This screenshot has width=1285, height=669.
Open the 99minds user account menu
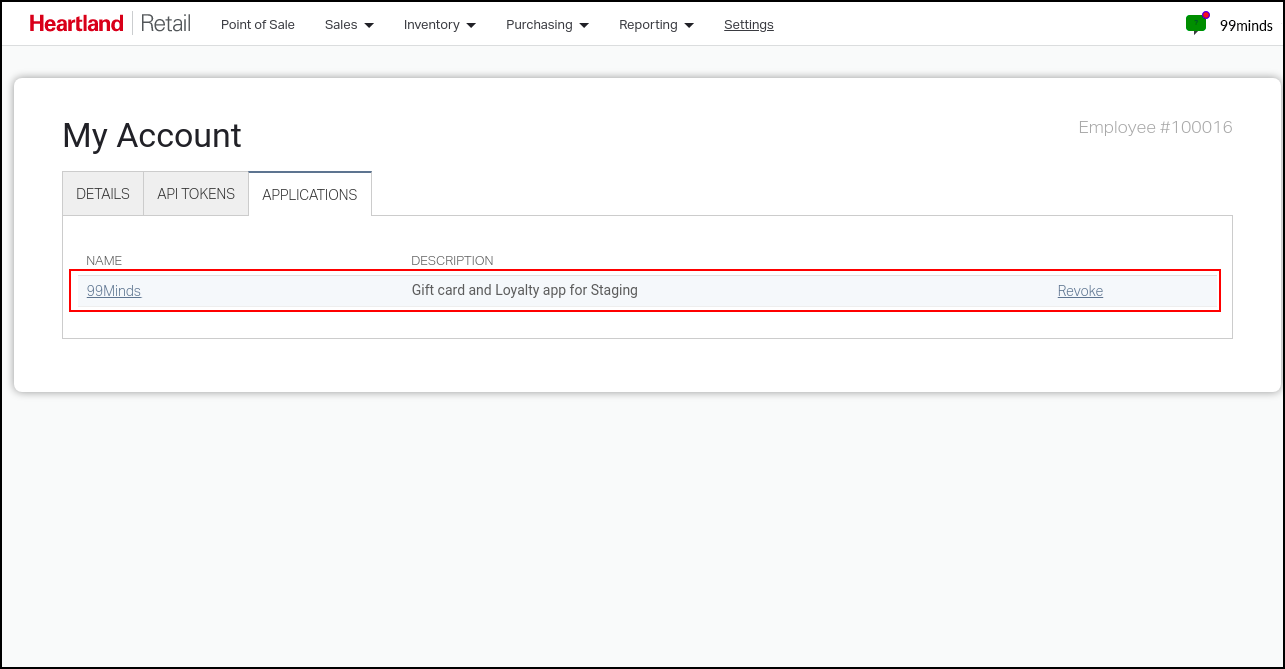tap(1246, 26)
